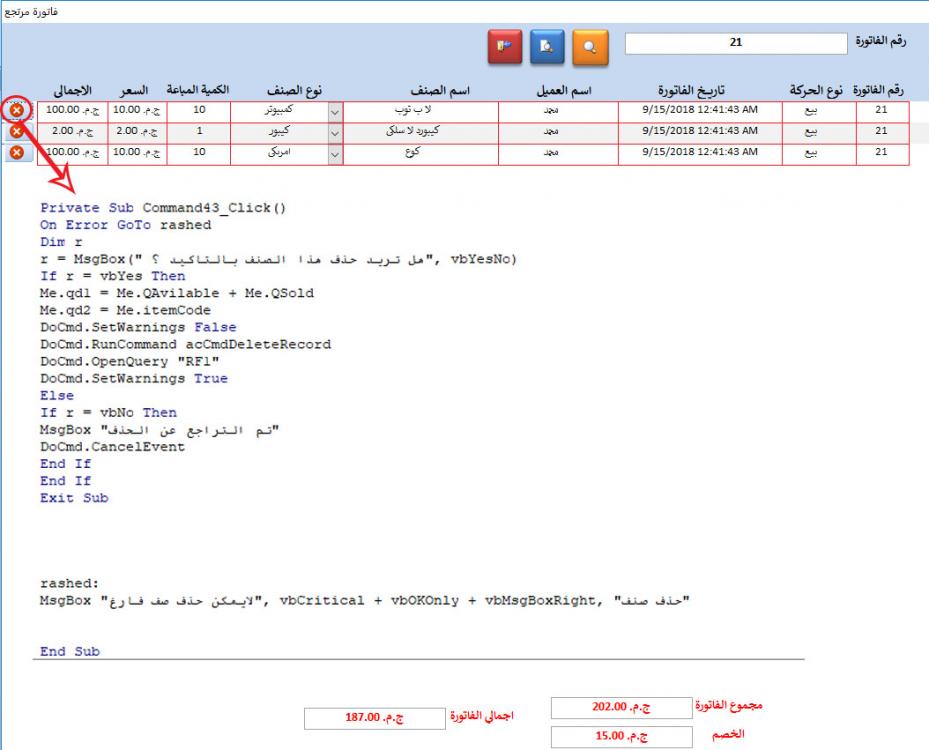The image size is (929, 750).
Task: Click the red exit door button
Action: click(x=505, y=47)
